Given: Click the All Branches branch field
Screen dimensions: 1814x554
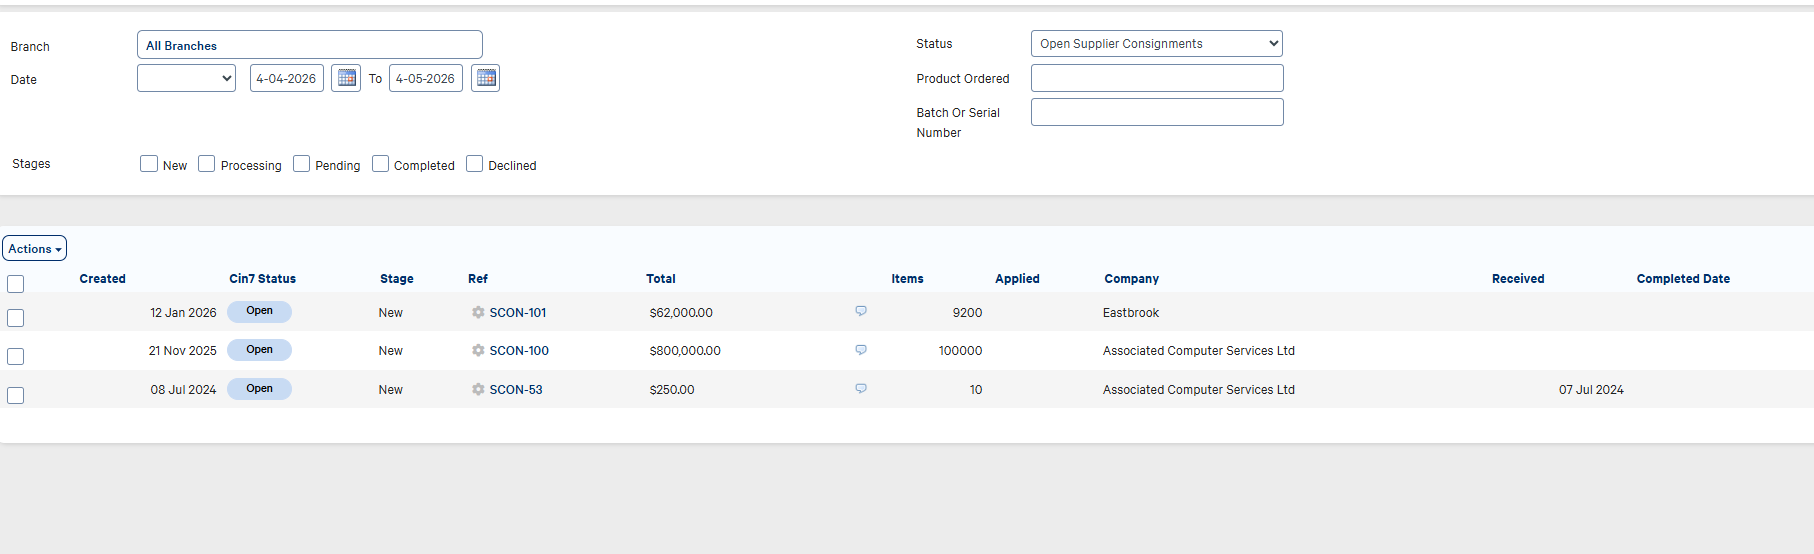Looking at the screenshot, I should pos(310,45).
